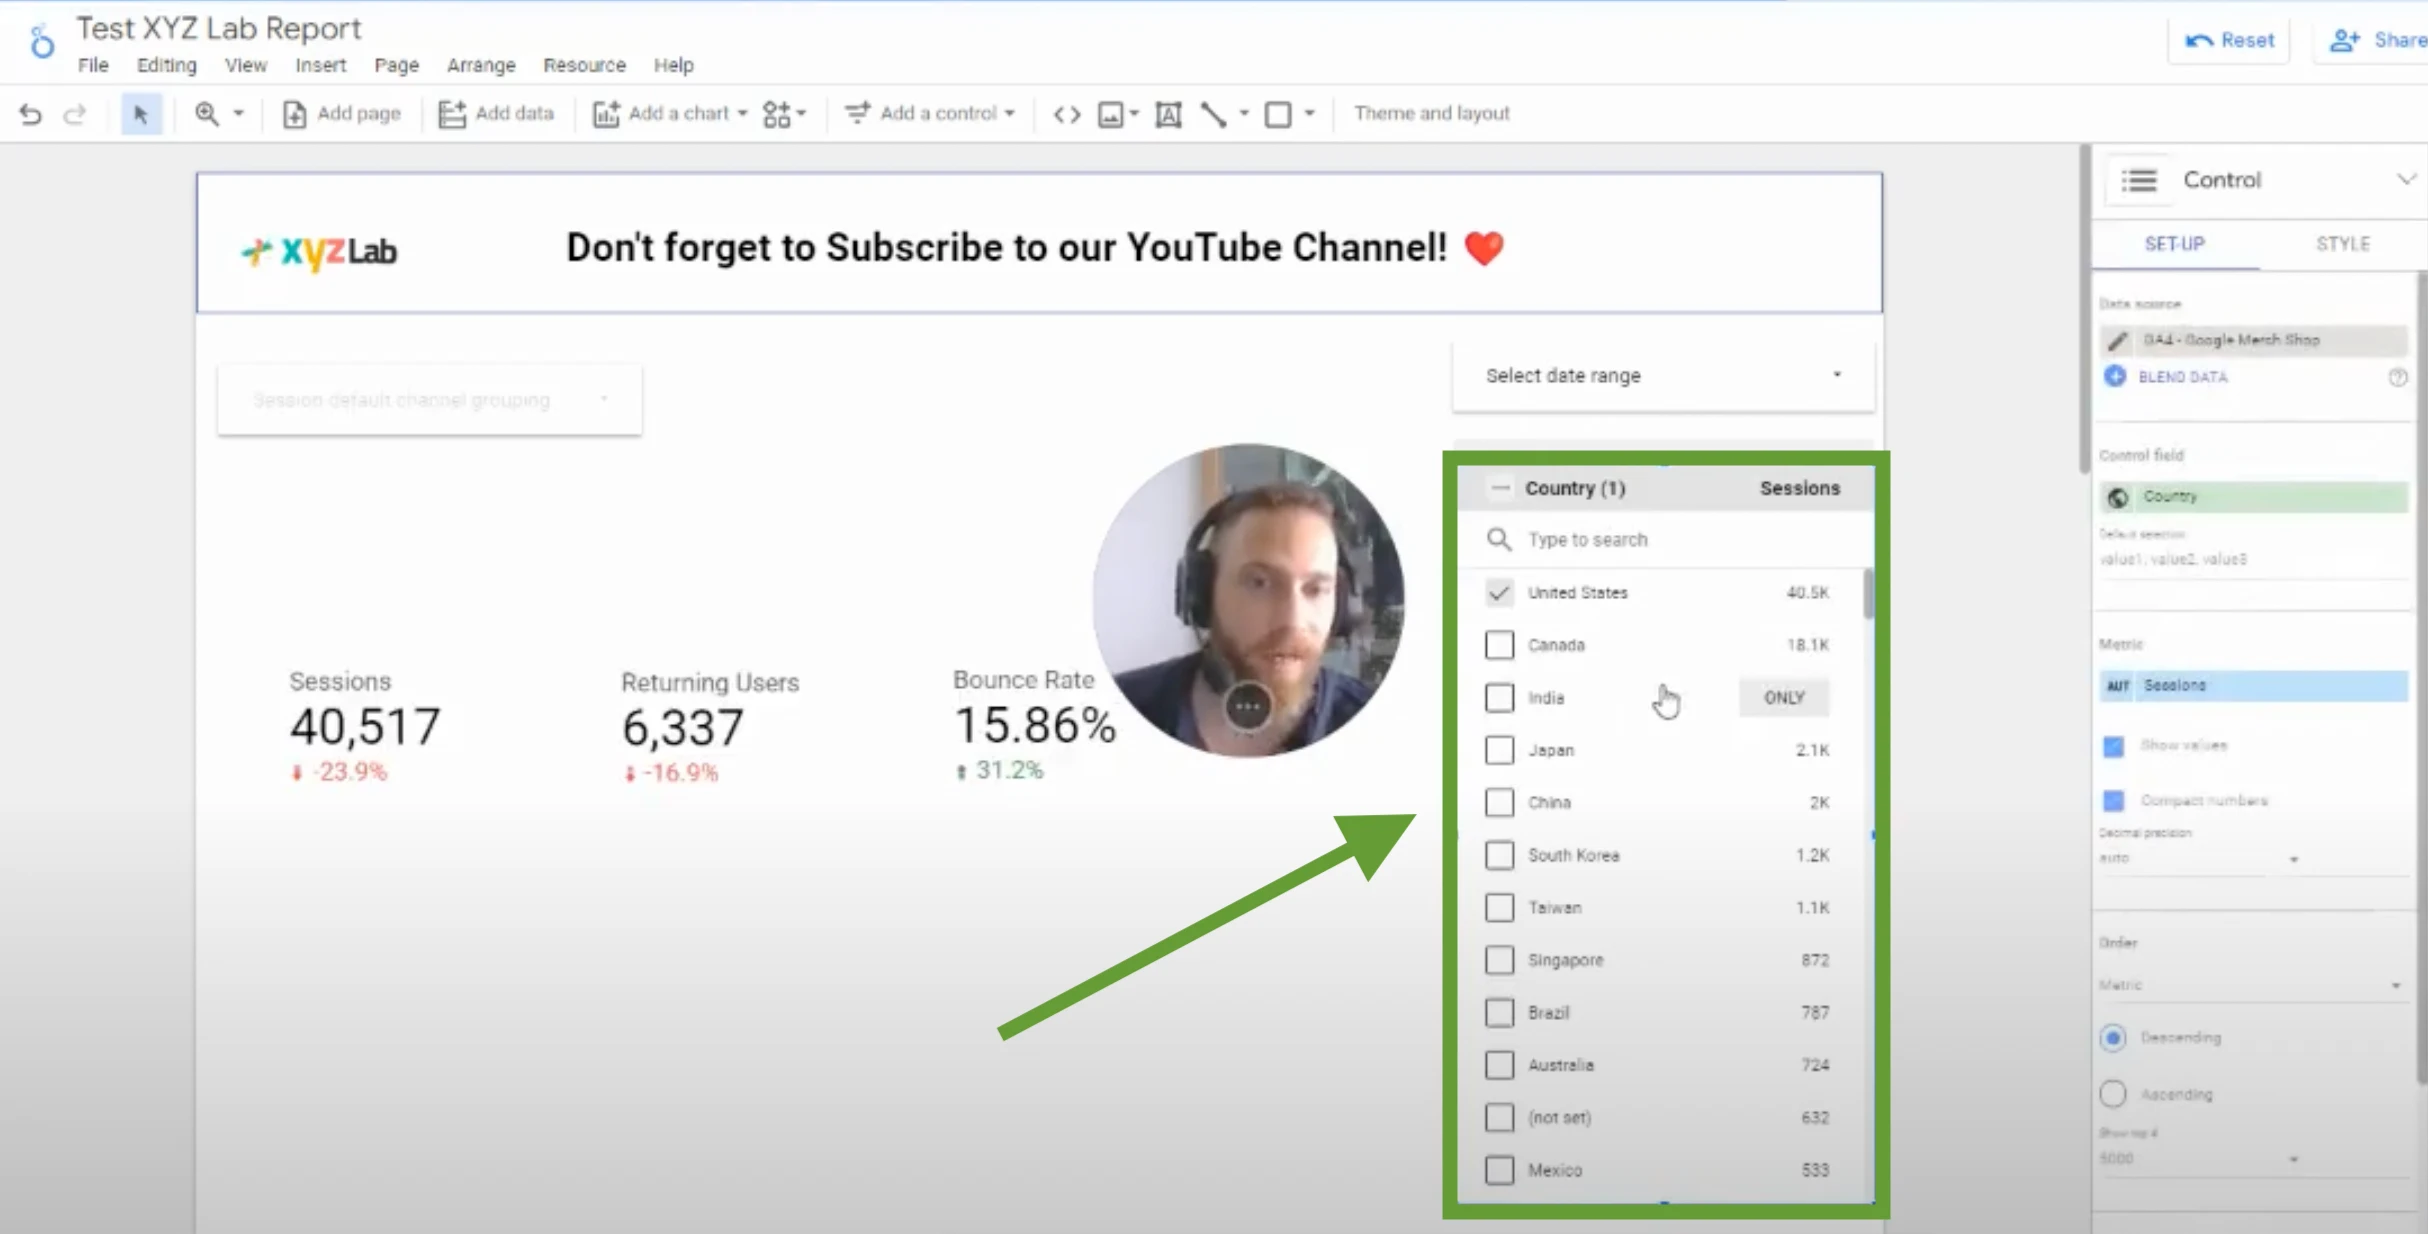Open the Add a control dropdown

pyautogui.click(x=1009, y=114)
